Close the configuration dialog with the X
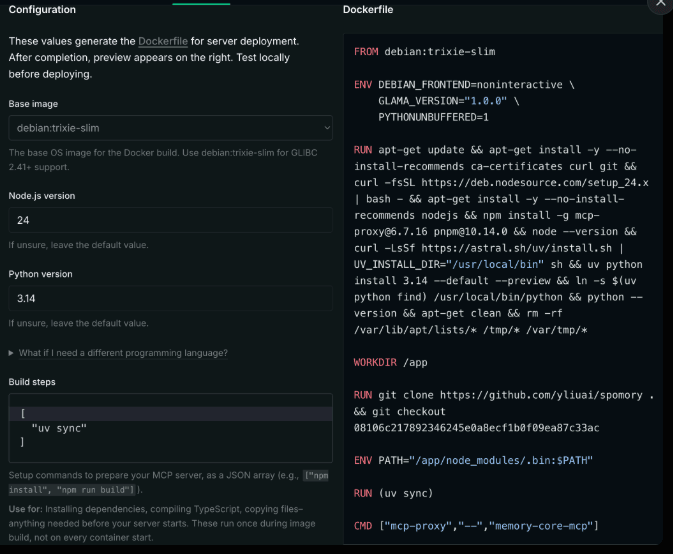 tap(661, 3)
